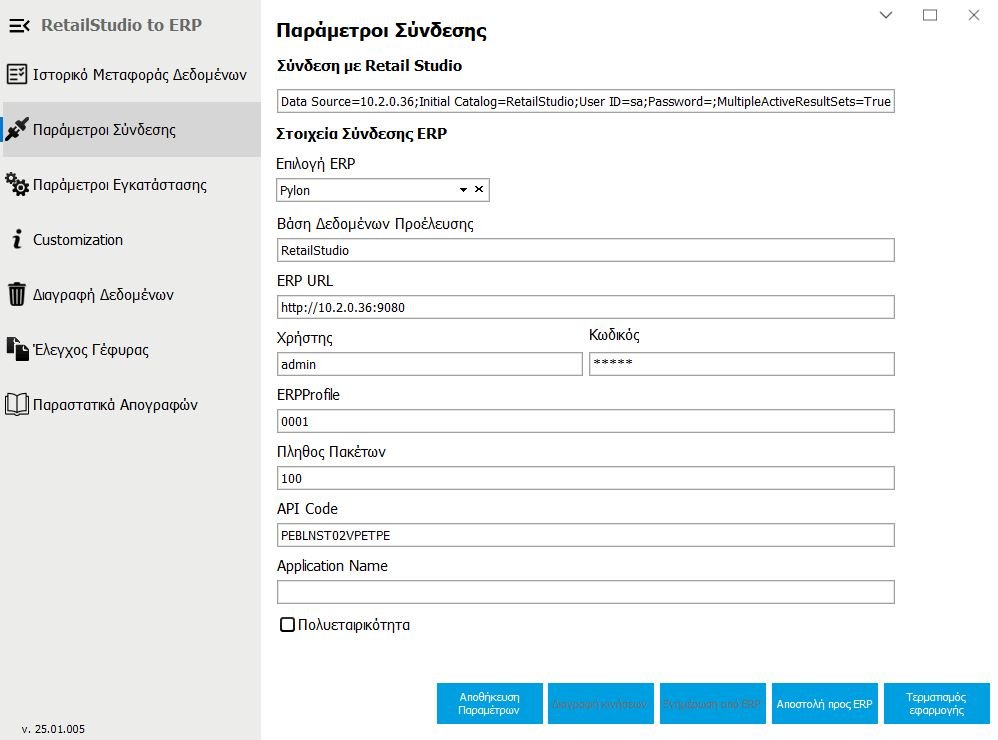998x740 pixels.
Task: Open the Customization menu item
Action: coord(78,240)
